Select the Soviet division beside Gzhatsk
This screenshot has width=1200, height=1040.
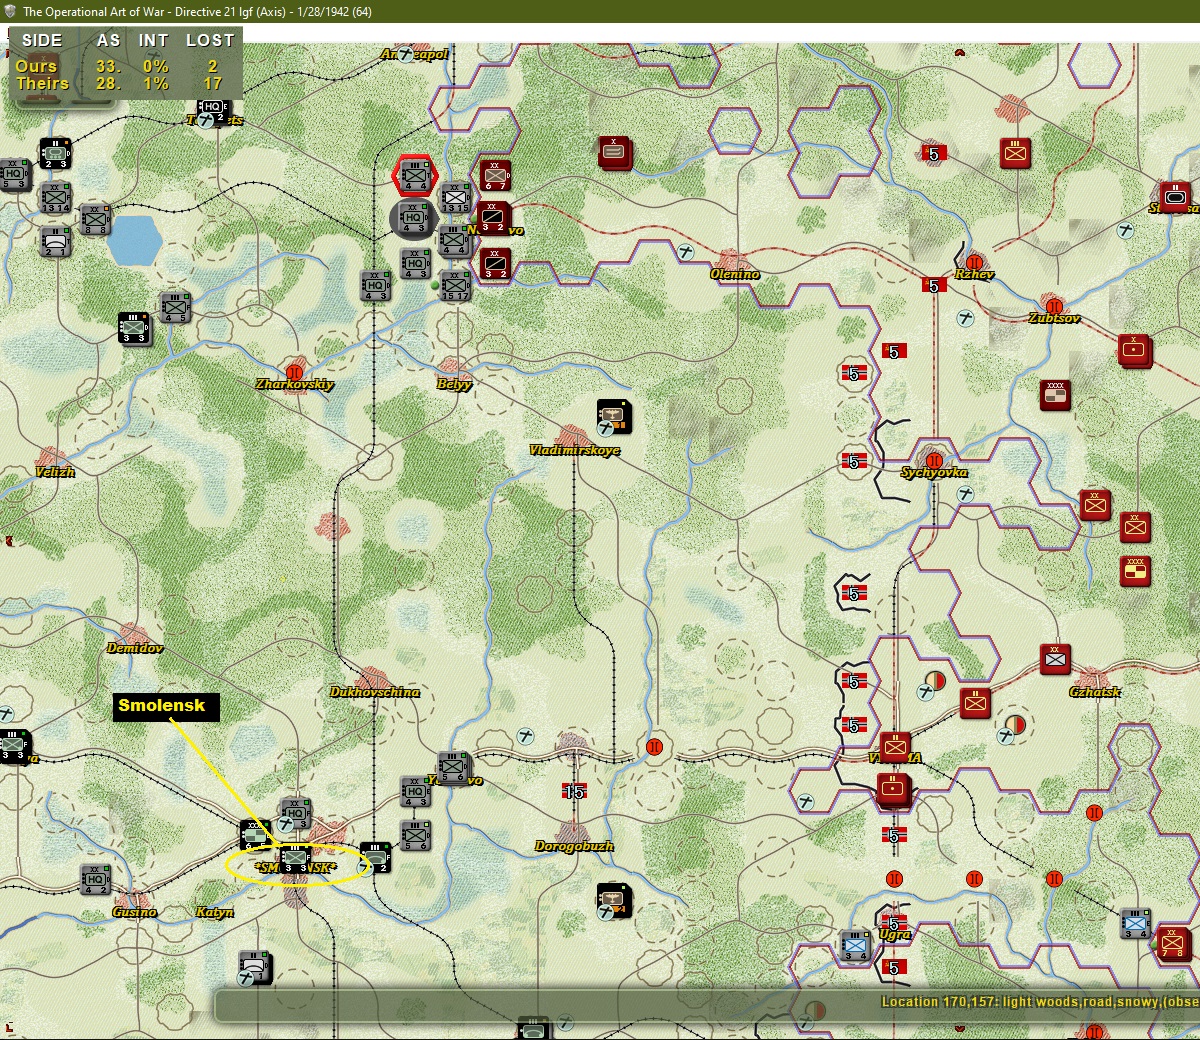tap(1055, 658)
